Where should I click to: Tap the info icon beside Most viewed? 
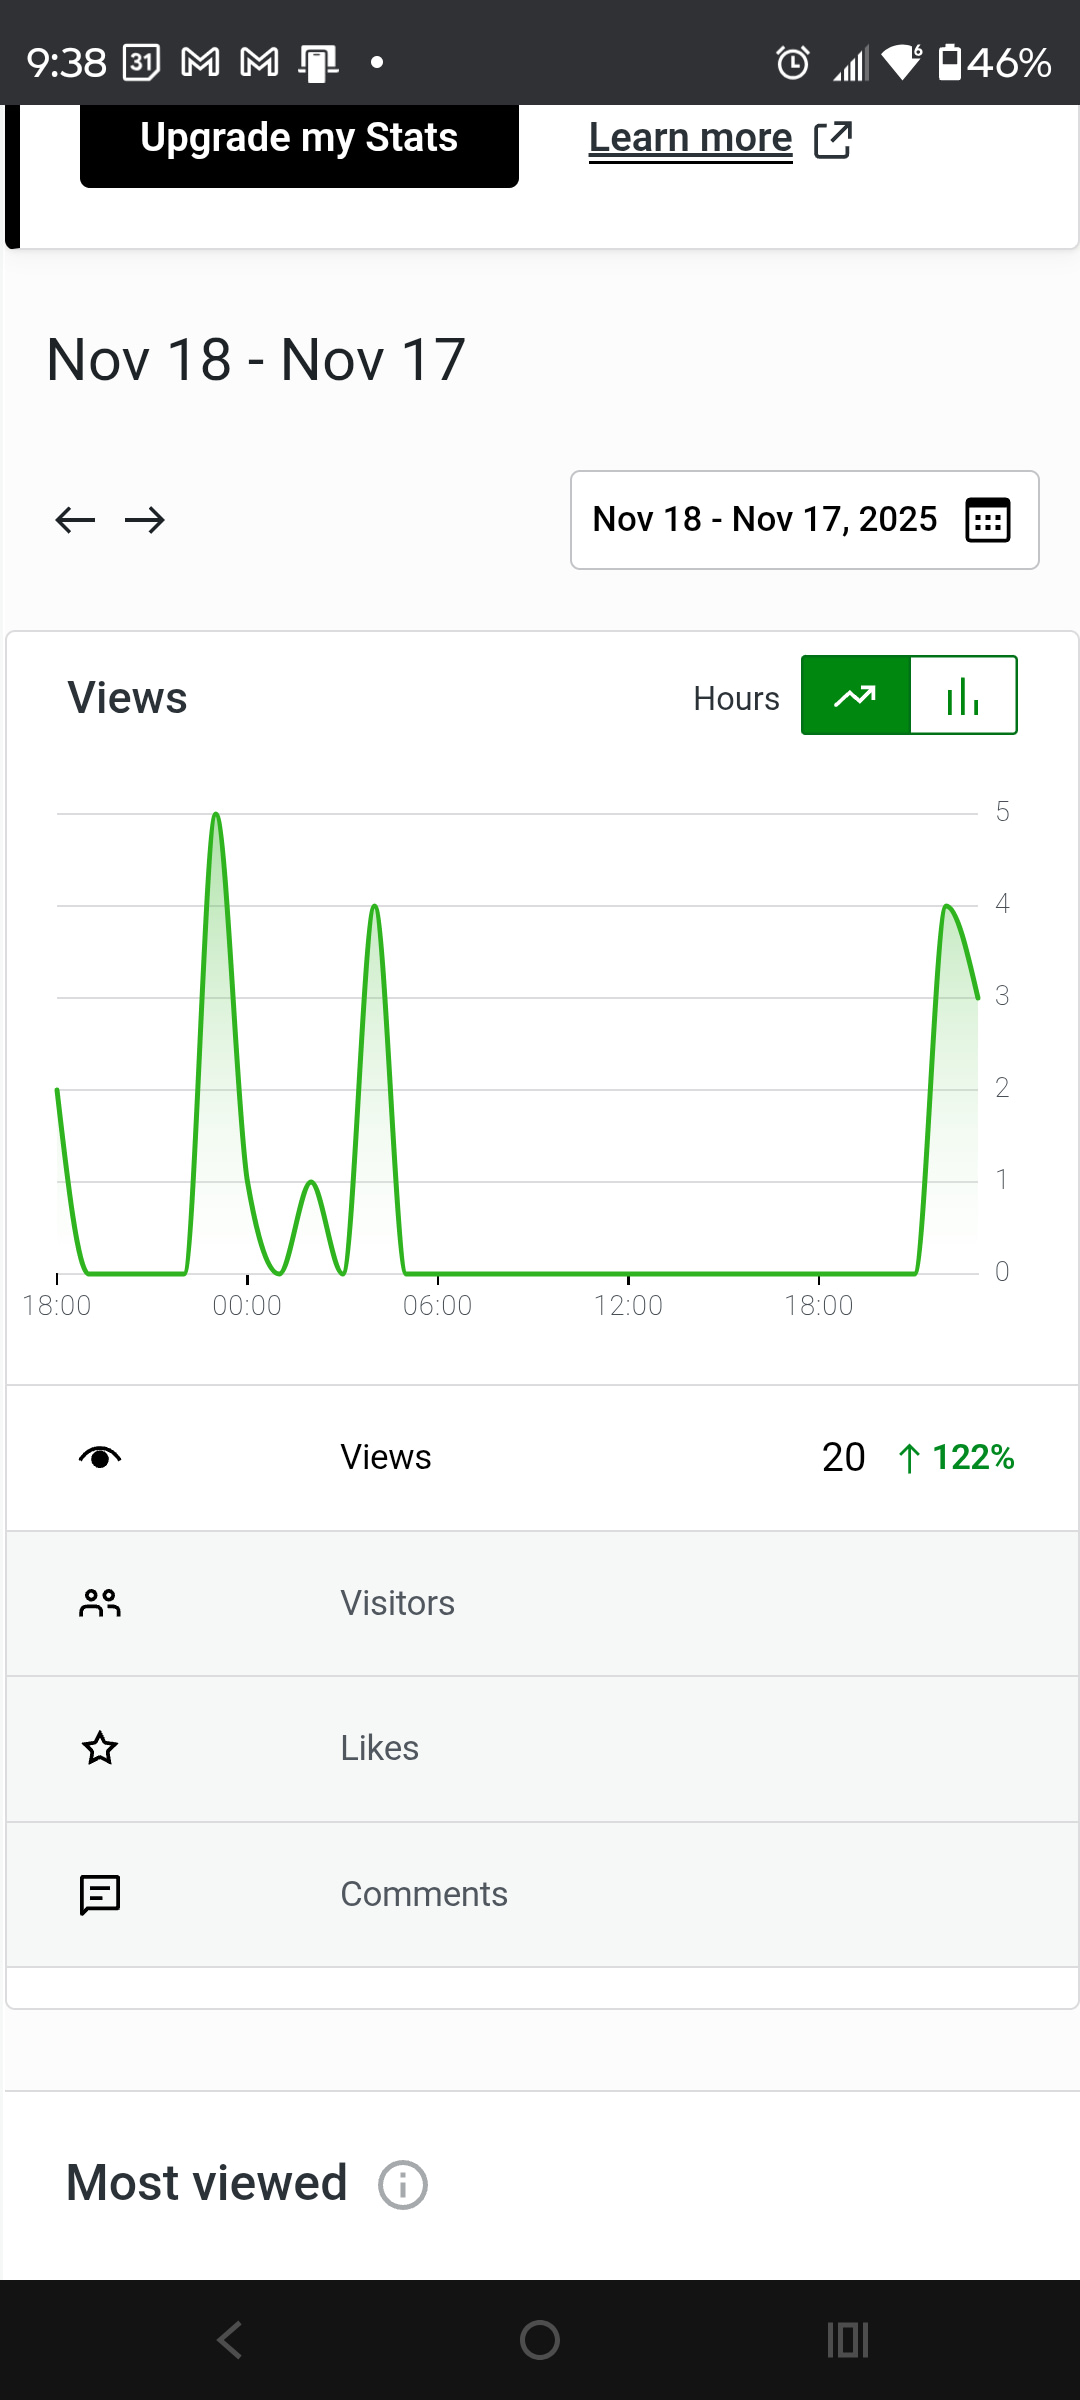tap(403, 2185)
